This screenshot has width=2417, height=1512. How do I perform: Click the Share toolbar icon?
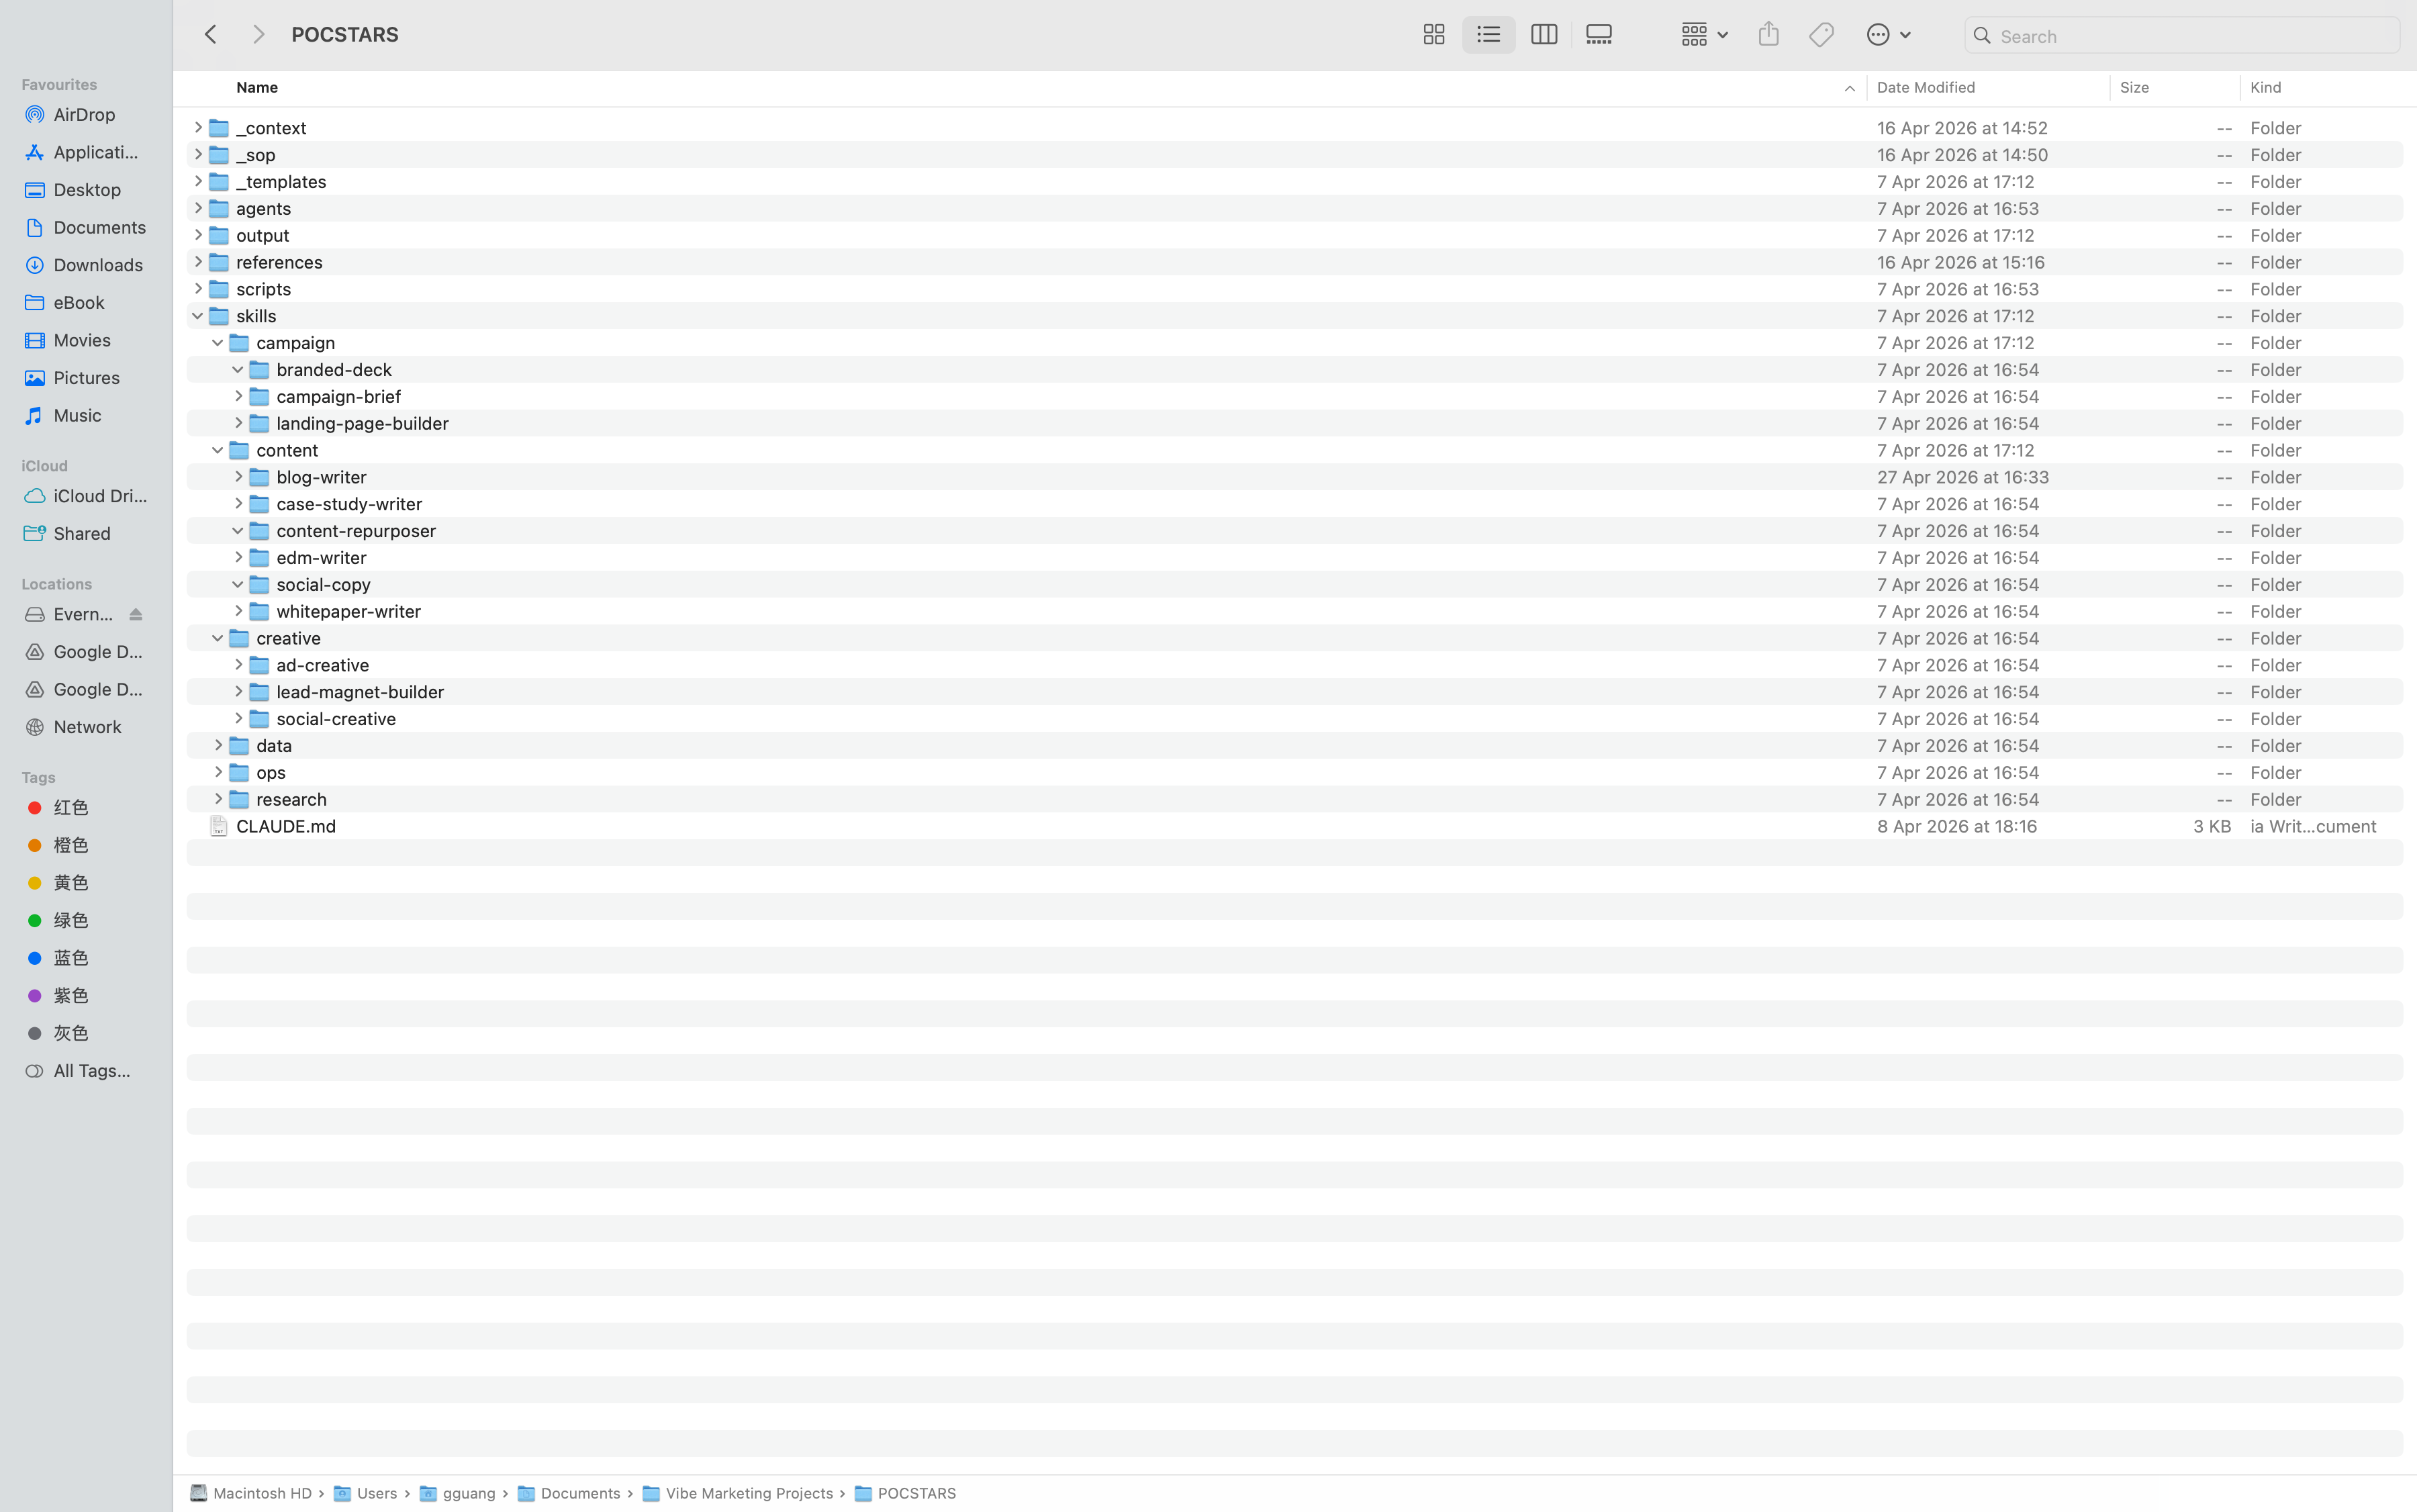(1768, 35)
